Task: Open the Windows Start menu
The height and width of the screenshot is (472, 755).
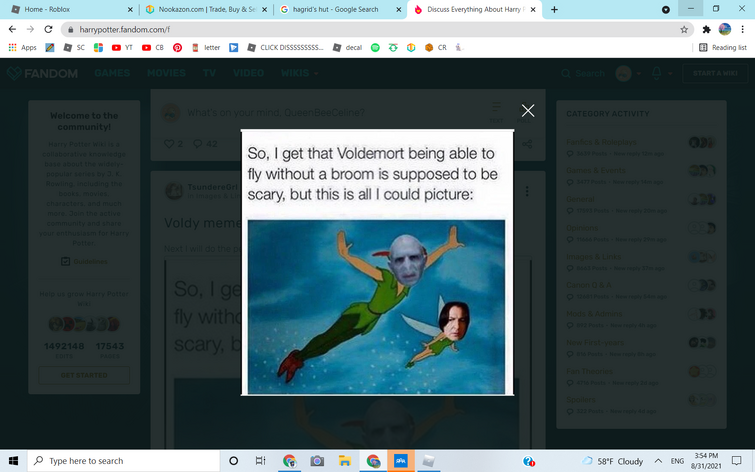Action: (x=13, y=461)
